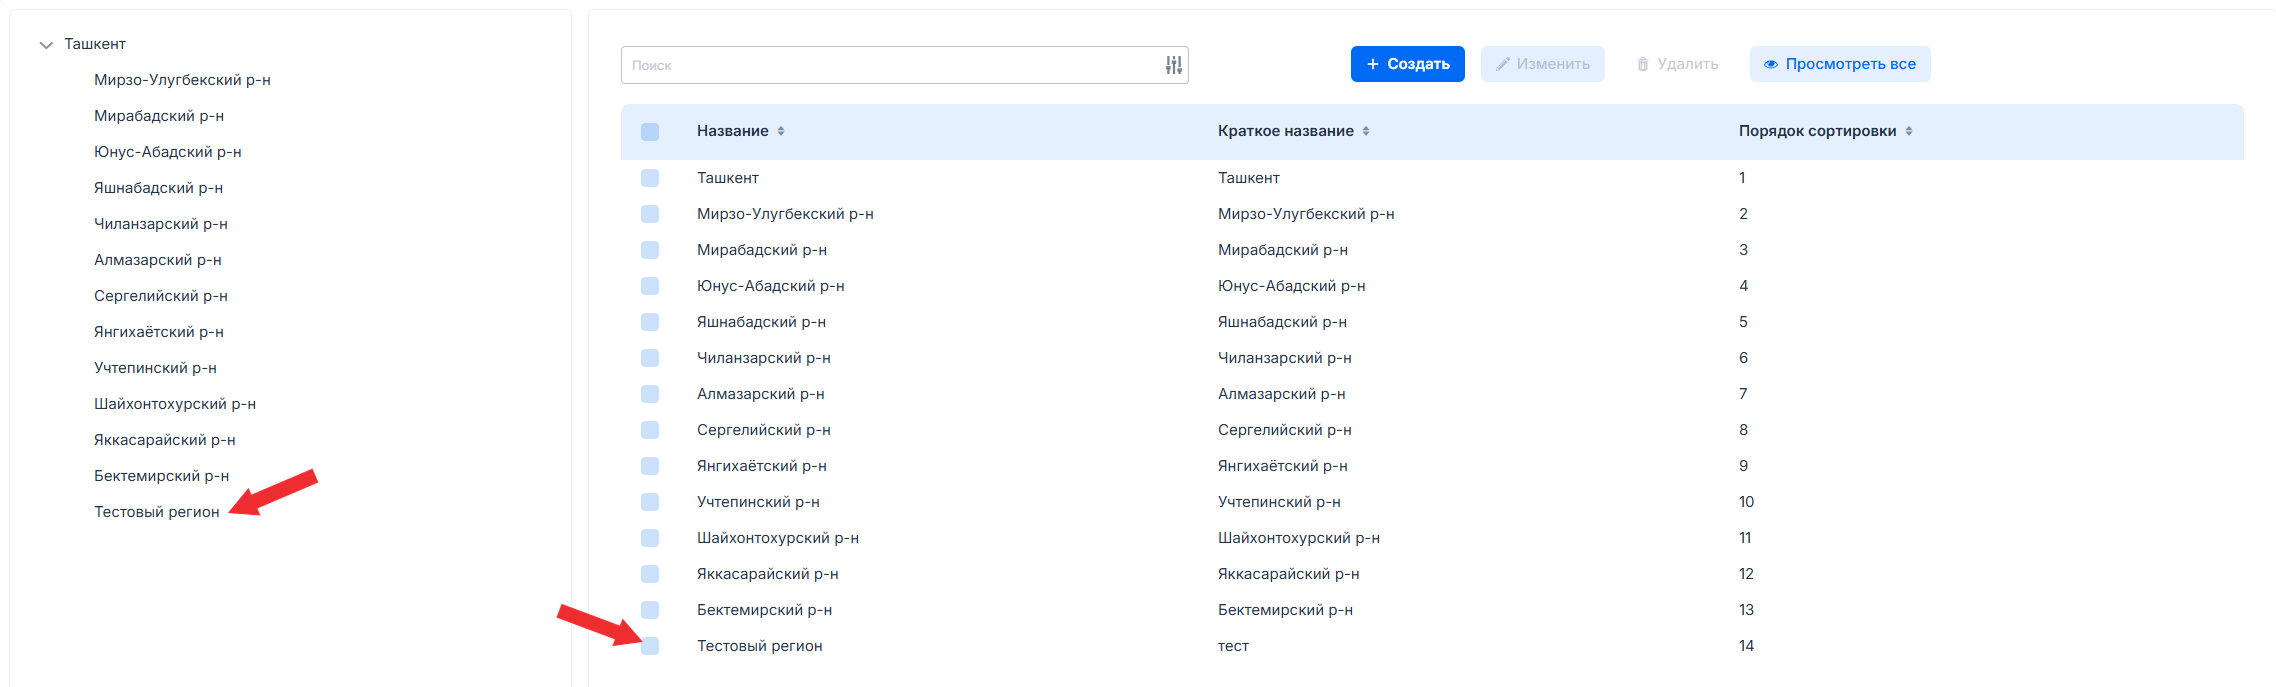Click Ташкент in the Название column
The height and width of the screenshot is (687, 2276).
728,178
